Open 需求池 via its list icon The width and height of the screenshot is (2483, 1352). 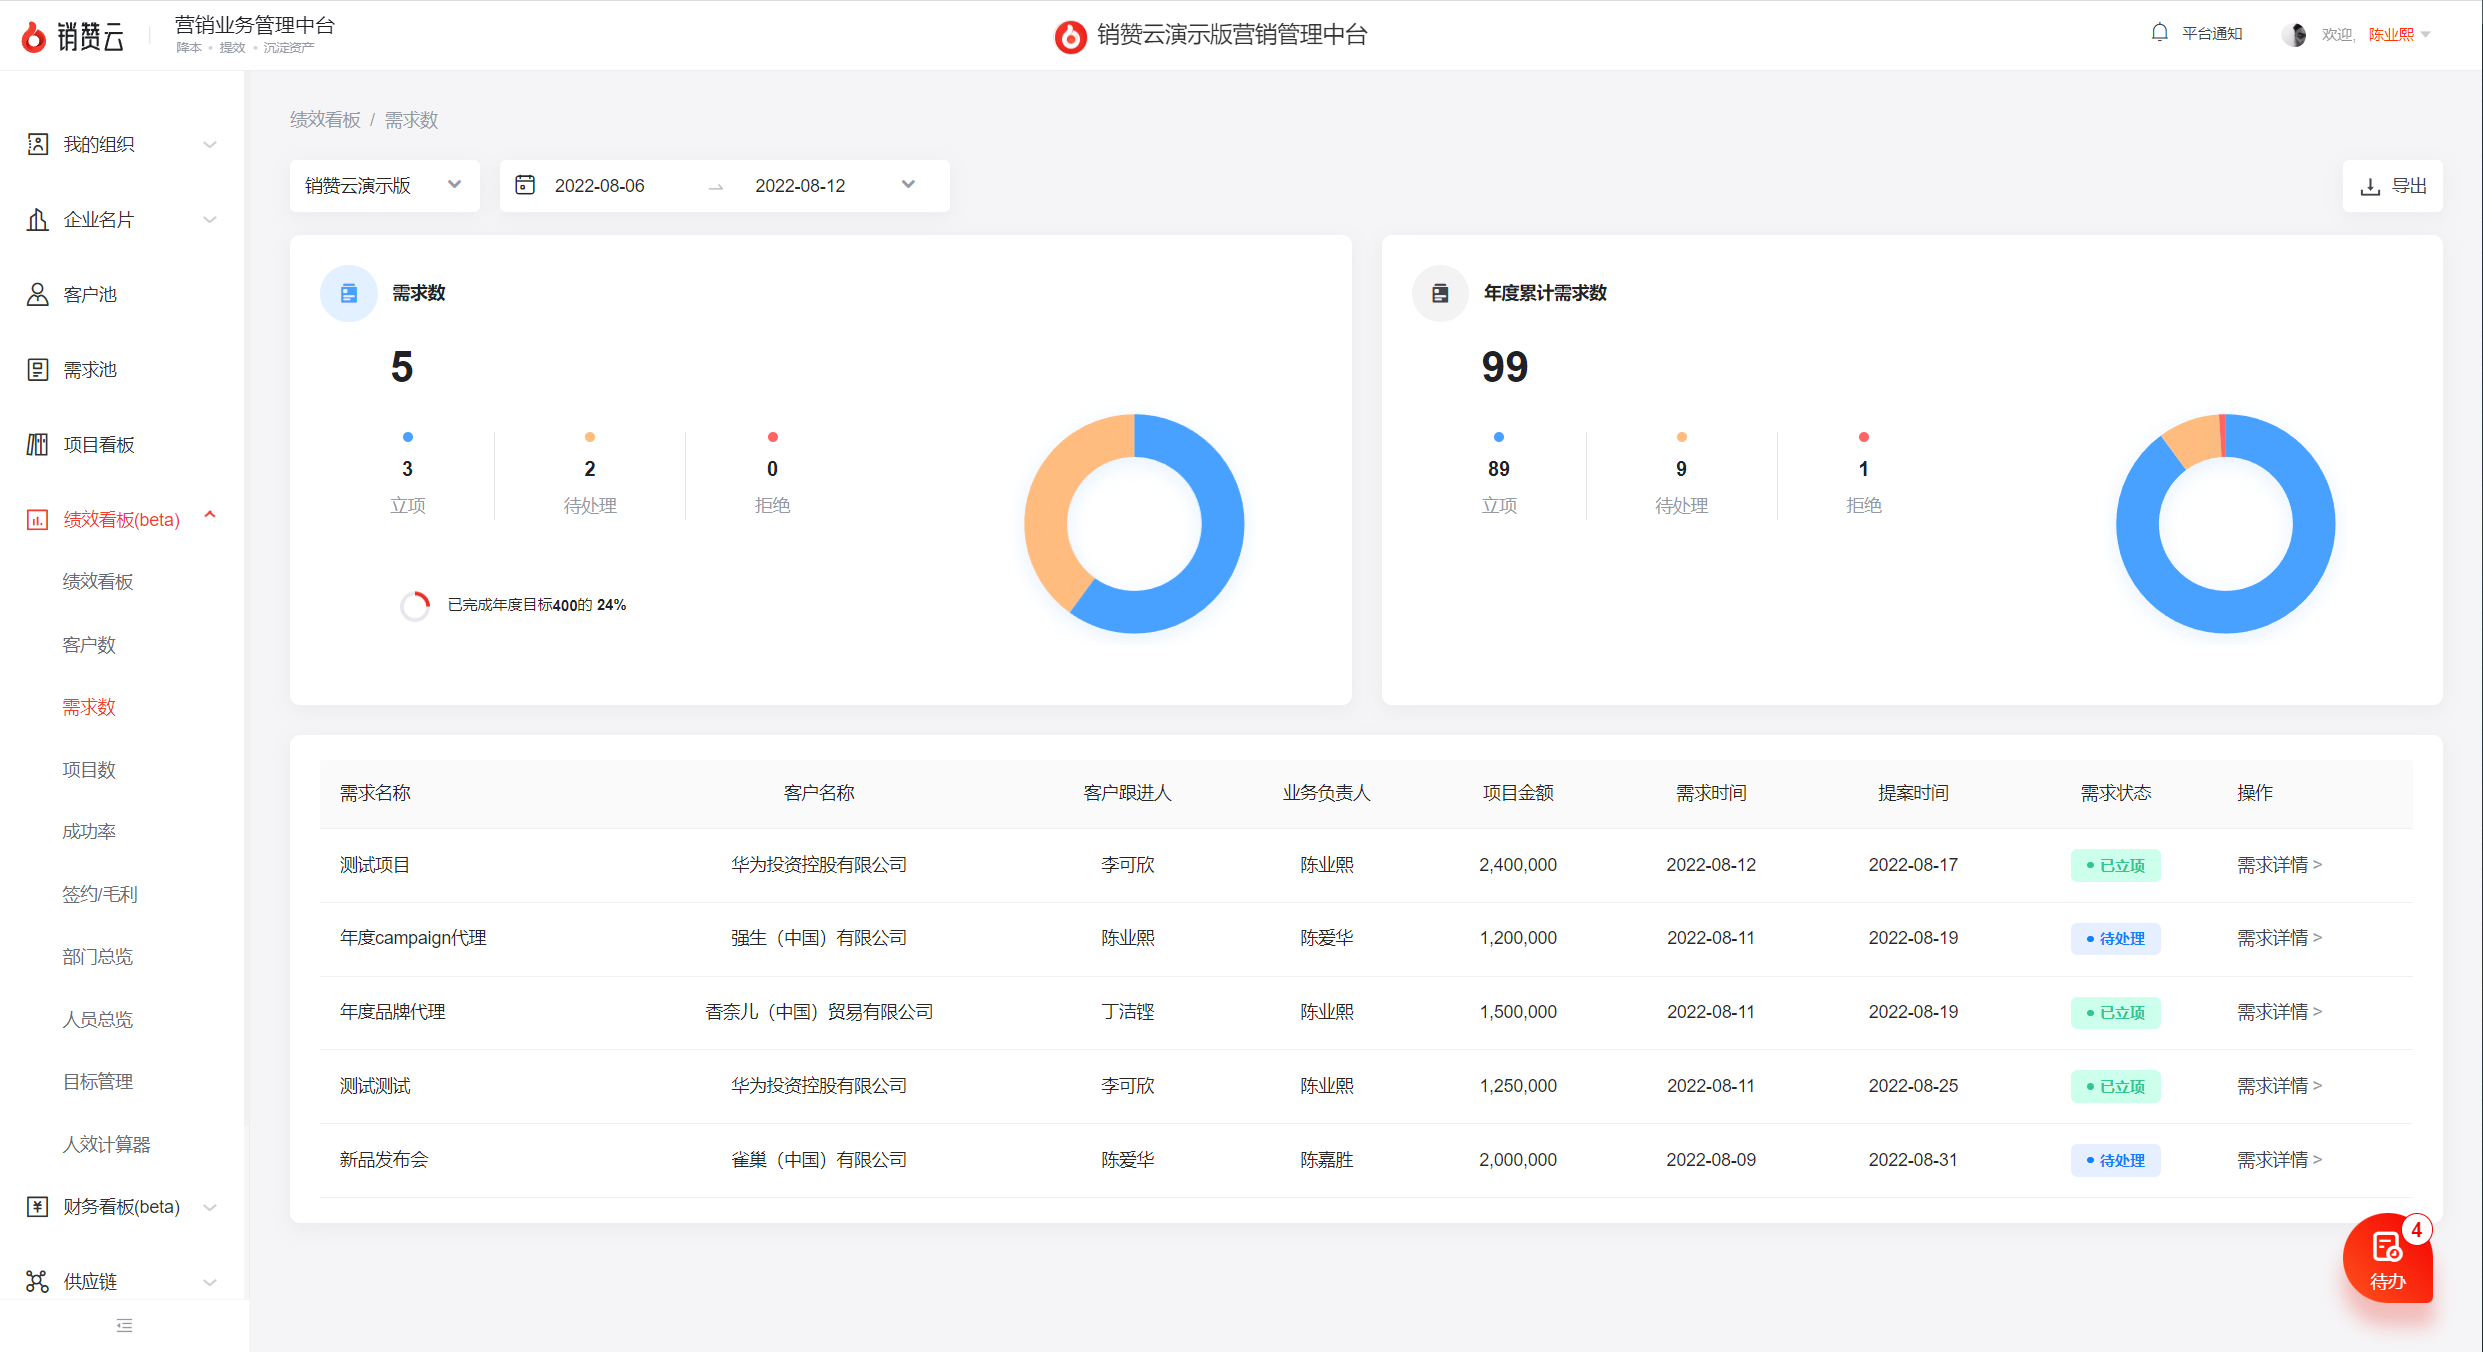point(37,370)
